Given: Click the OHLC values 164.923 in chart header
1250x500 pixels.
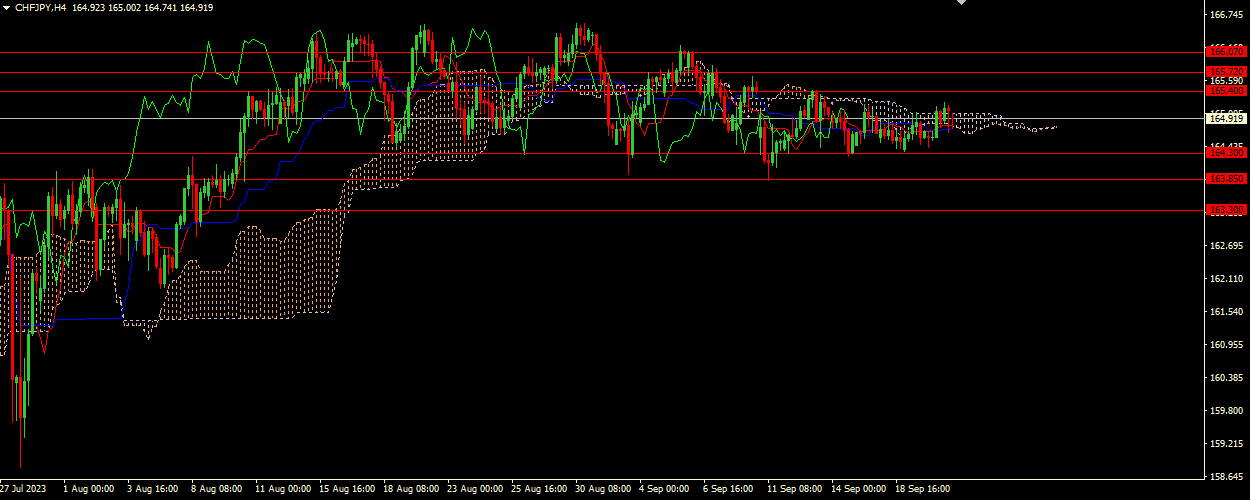Looking at the screenshot, I should 91,7.
